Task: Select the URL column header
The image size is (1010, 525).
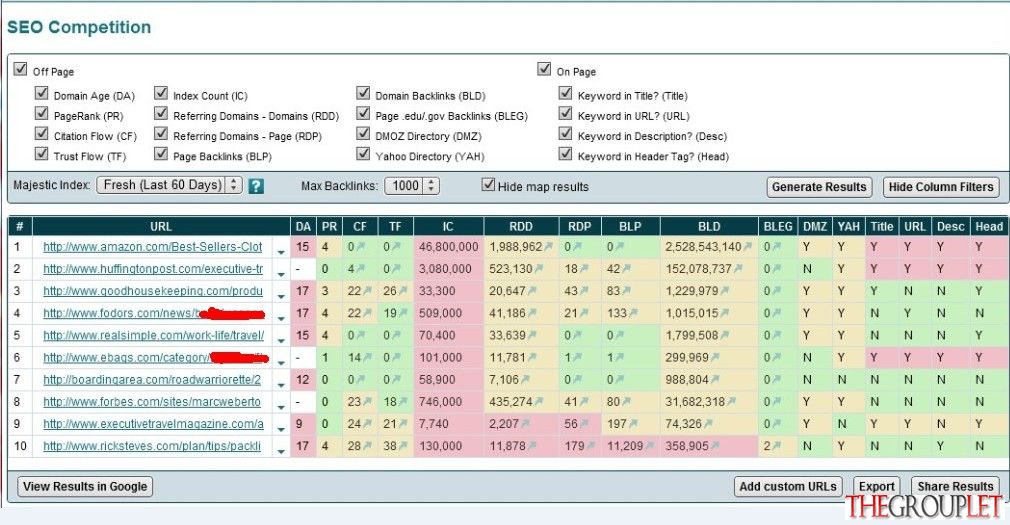Action: pyautogui.click(x=161, y=227)
